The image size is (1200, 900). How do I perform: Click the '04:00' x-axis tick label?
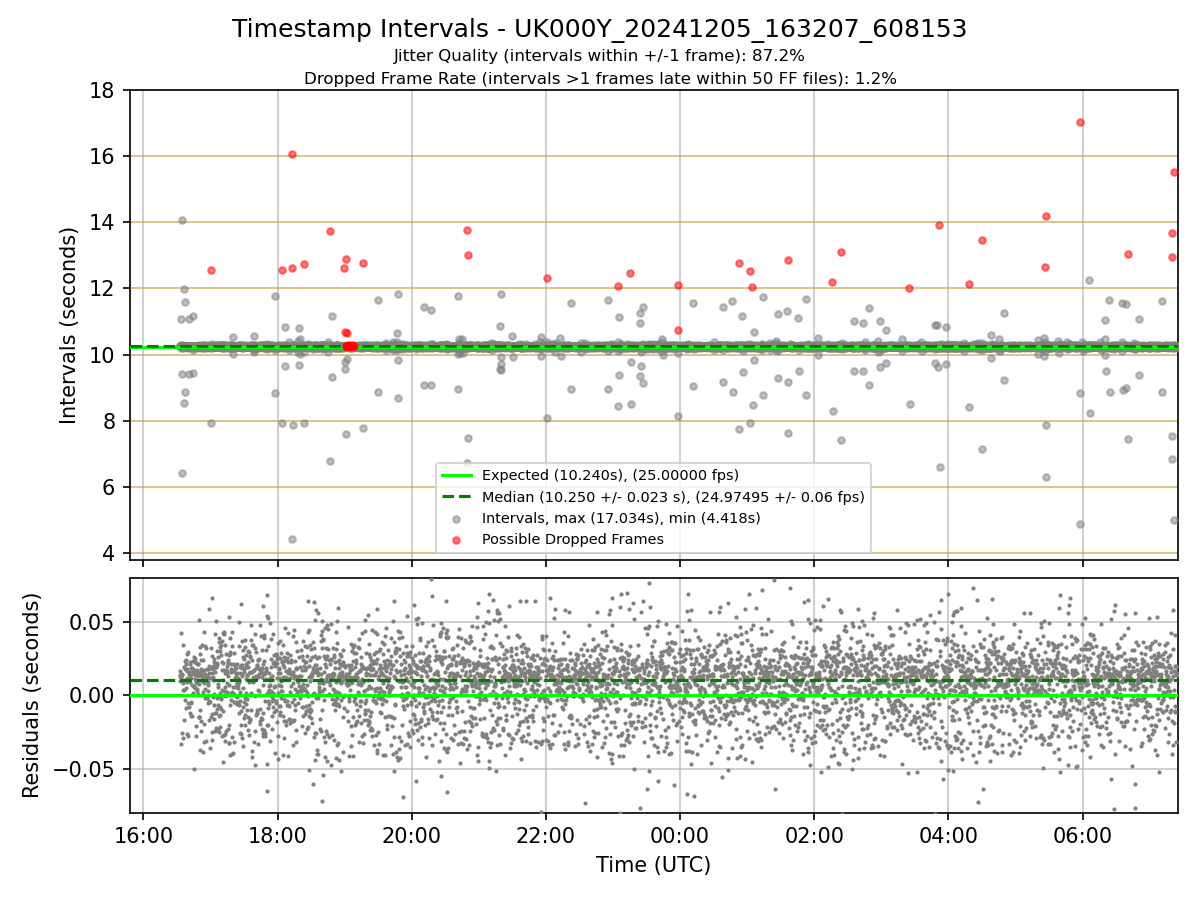pos(947,834)
